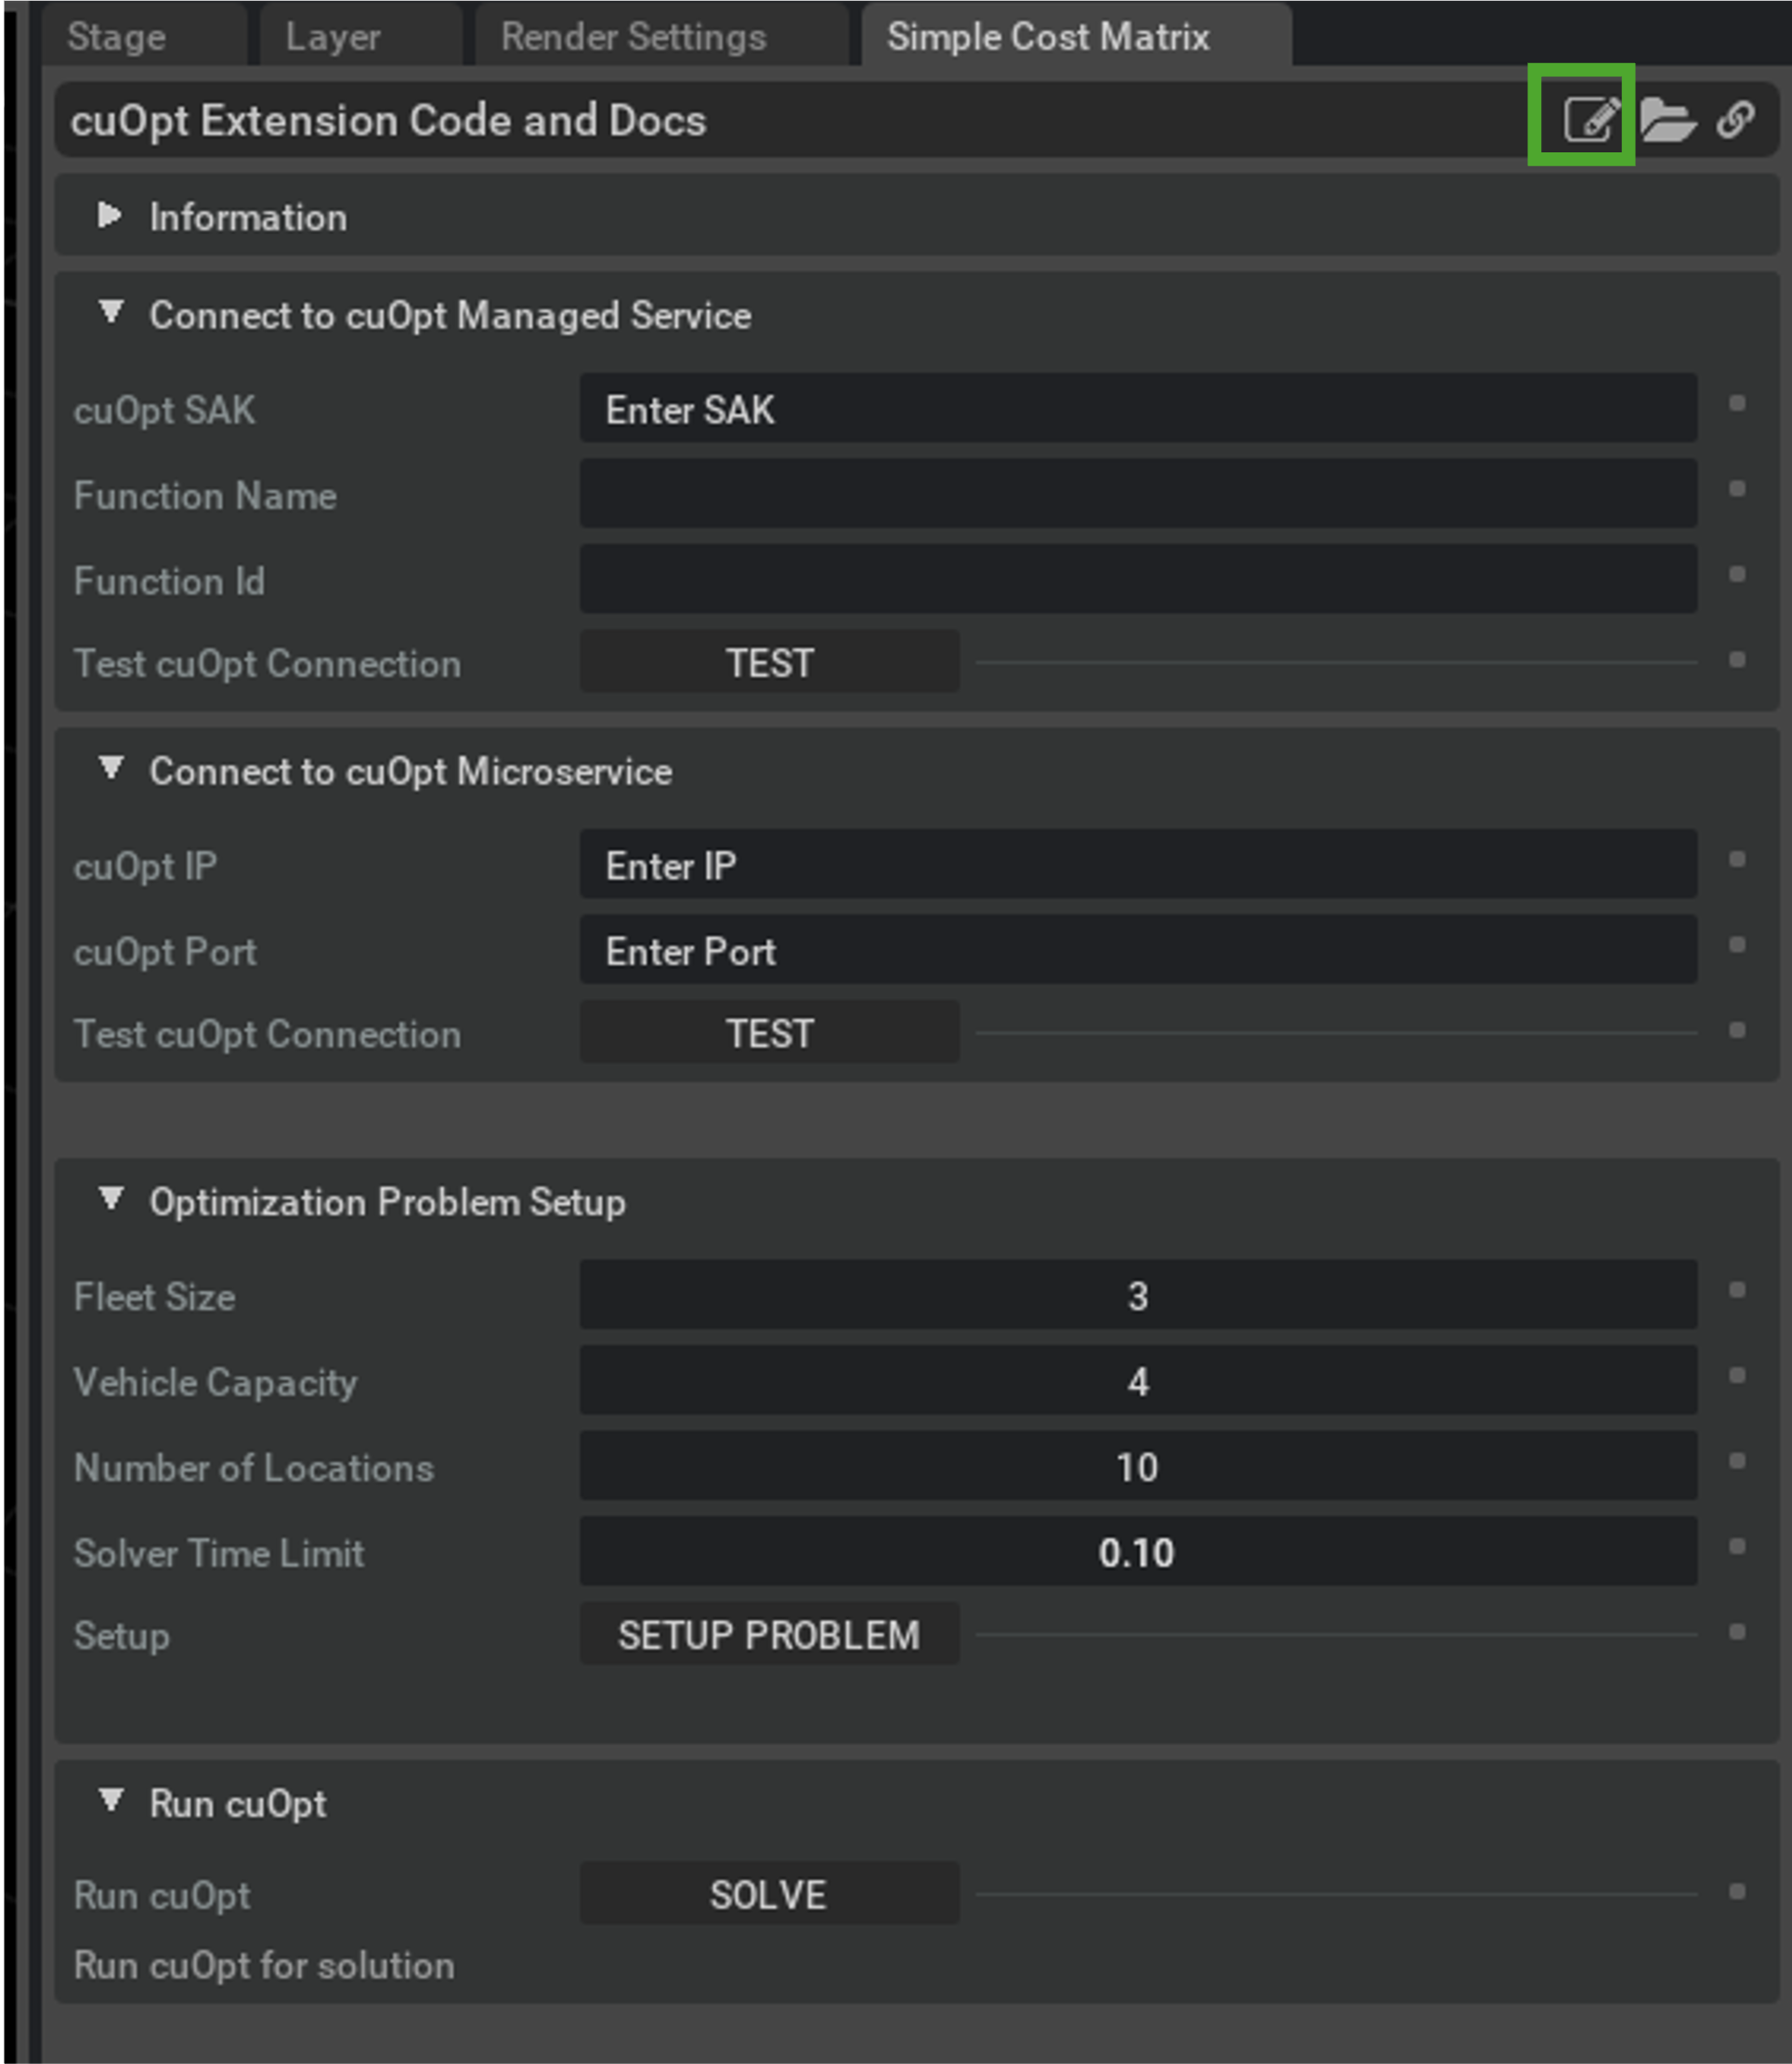
Task: Click the small square beside cuOpt IP
Action: [1737, 859]
